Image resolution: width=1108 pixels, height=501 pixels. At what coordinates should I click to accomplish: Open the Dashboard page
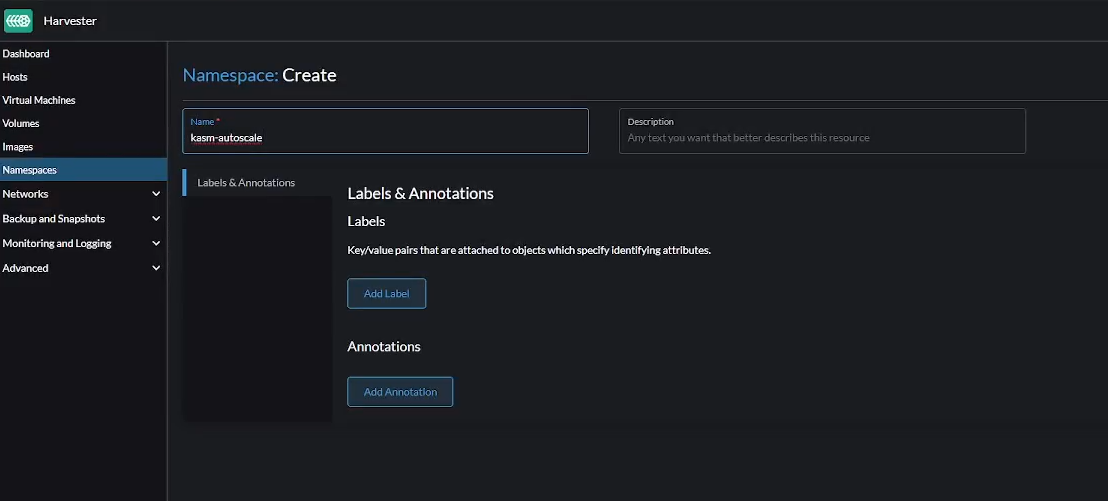pyautogui.click(x=26, y=54)
